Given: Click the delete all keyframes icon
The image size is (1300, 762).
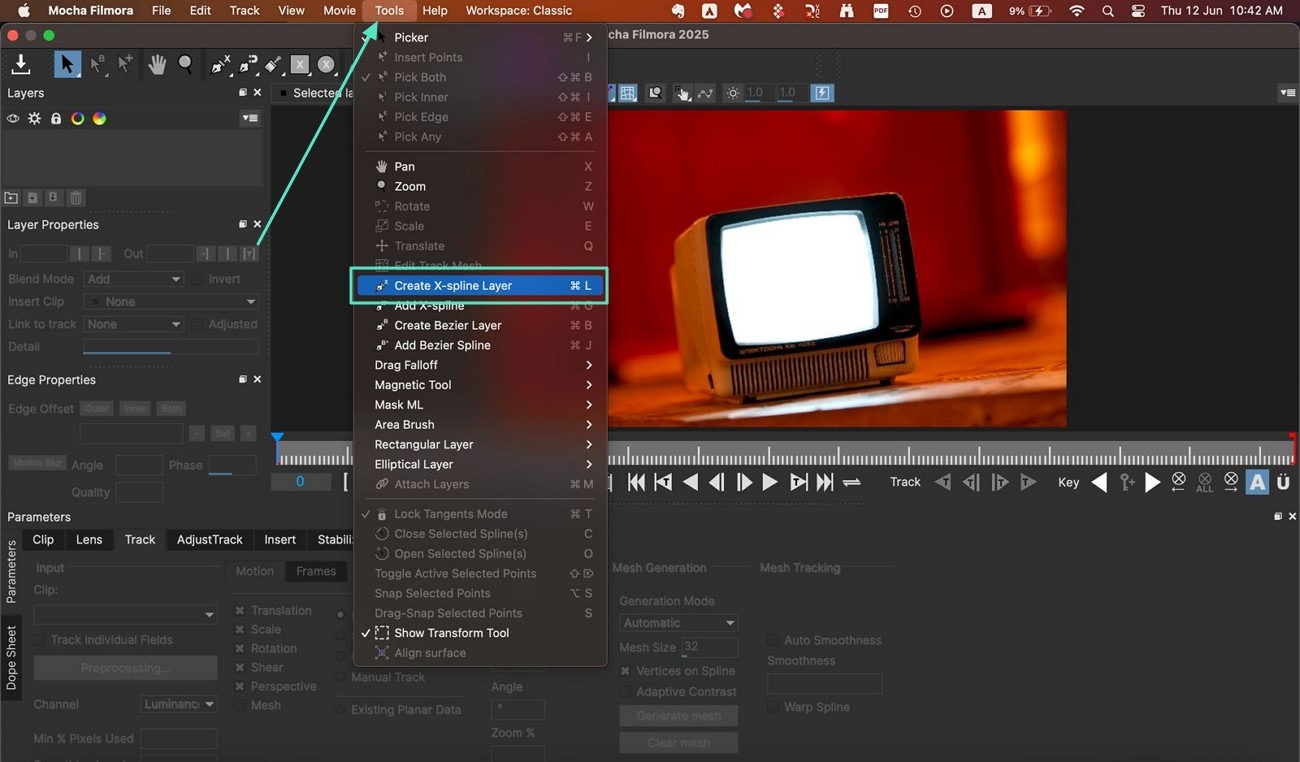Looking at the screenshot, I should (x=1205, y=482).
